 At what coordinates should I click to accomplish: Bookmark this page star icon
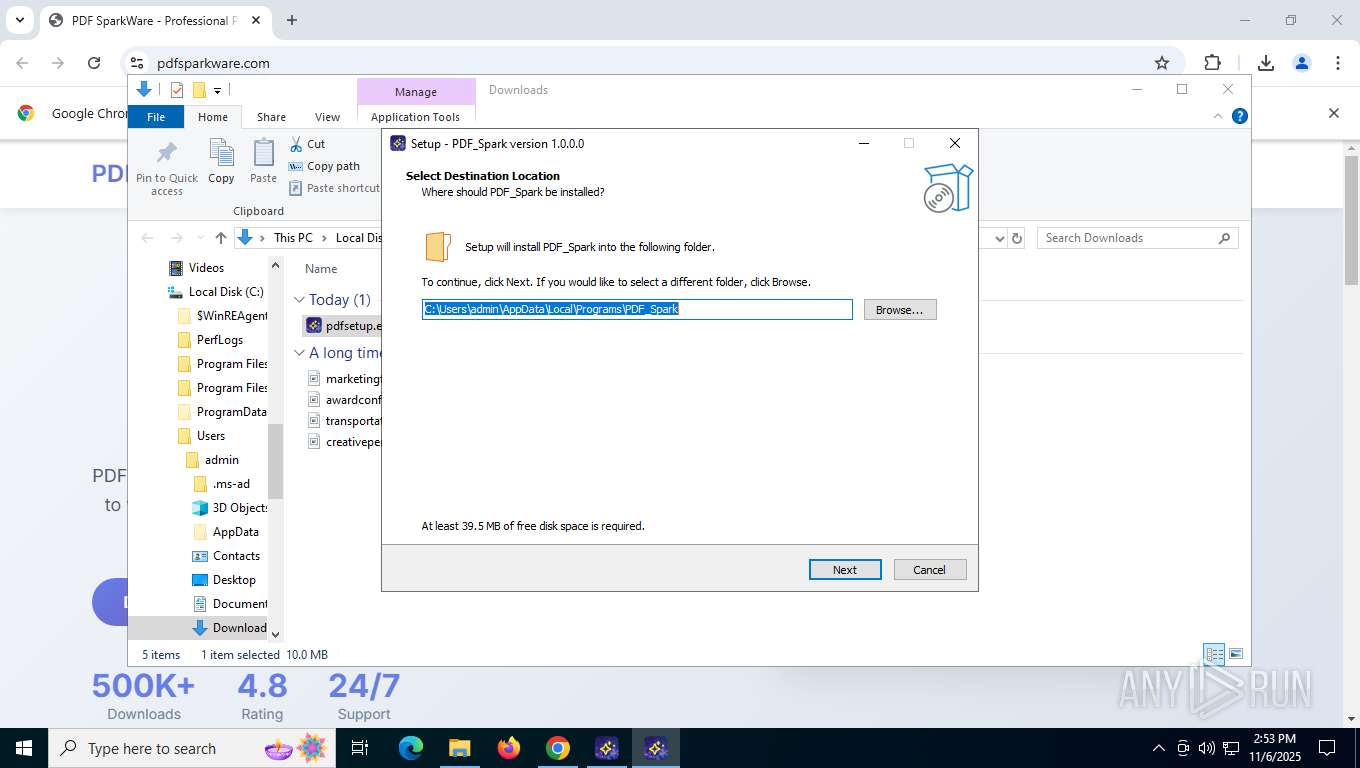(x=1162, y=63)
